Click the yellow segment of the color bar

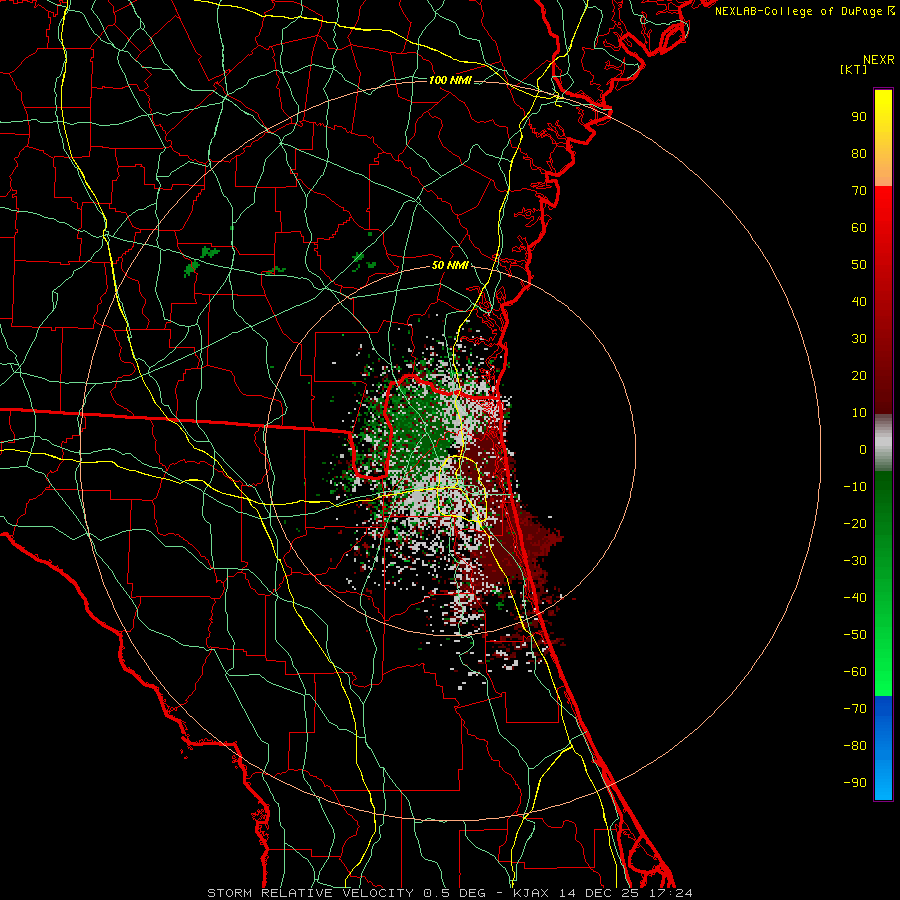point(883,138)
